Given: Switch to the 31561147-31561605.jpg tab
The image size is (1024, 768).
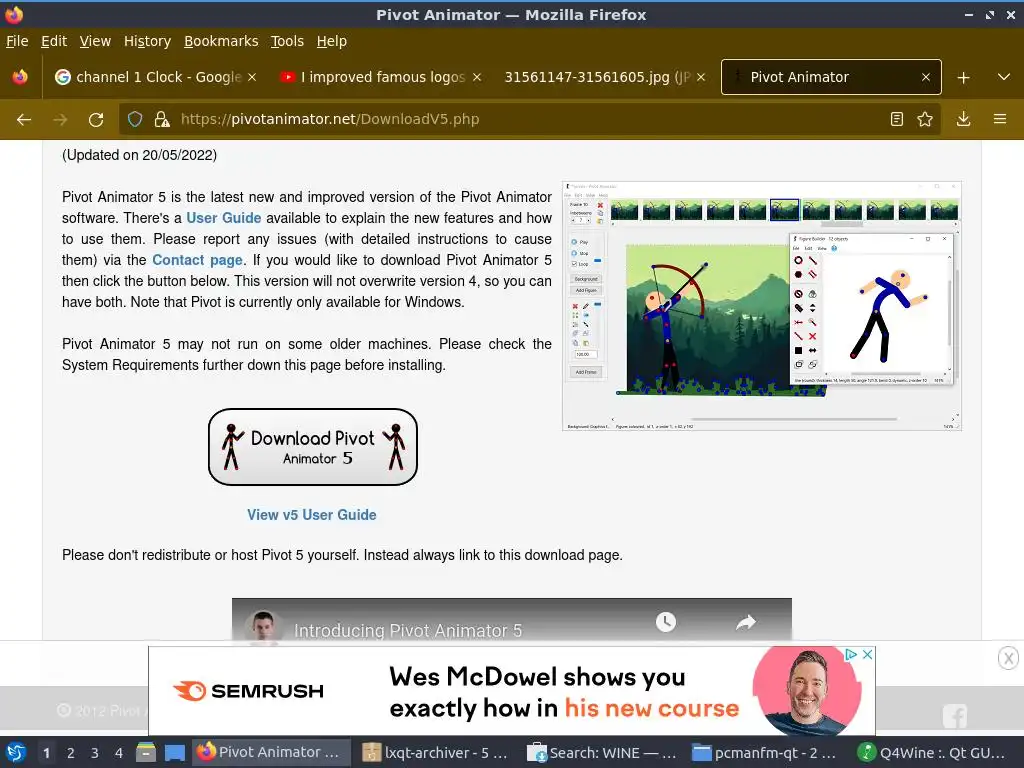Looking at the screenshot, I should coord(605,77).
